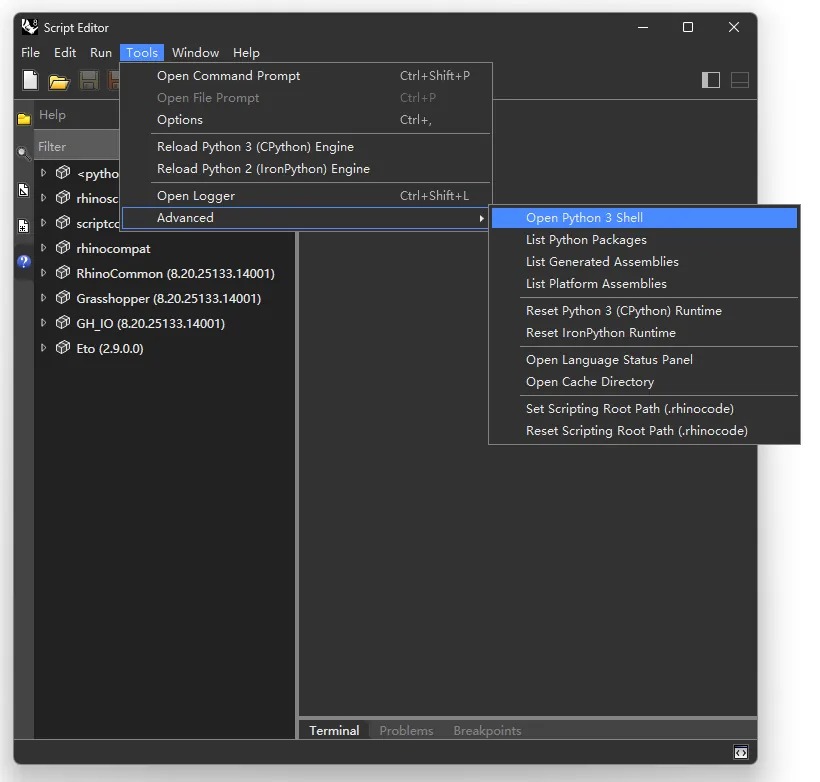Click Reset IronPython Runtime option
Screen dimensions: 820x782
coord(600,333)
